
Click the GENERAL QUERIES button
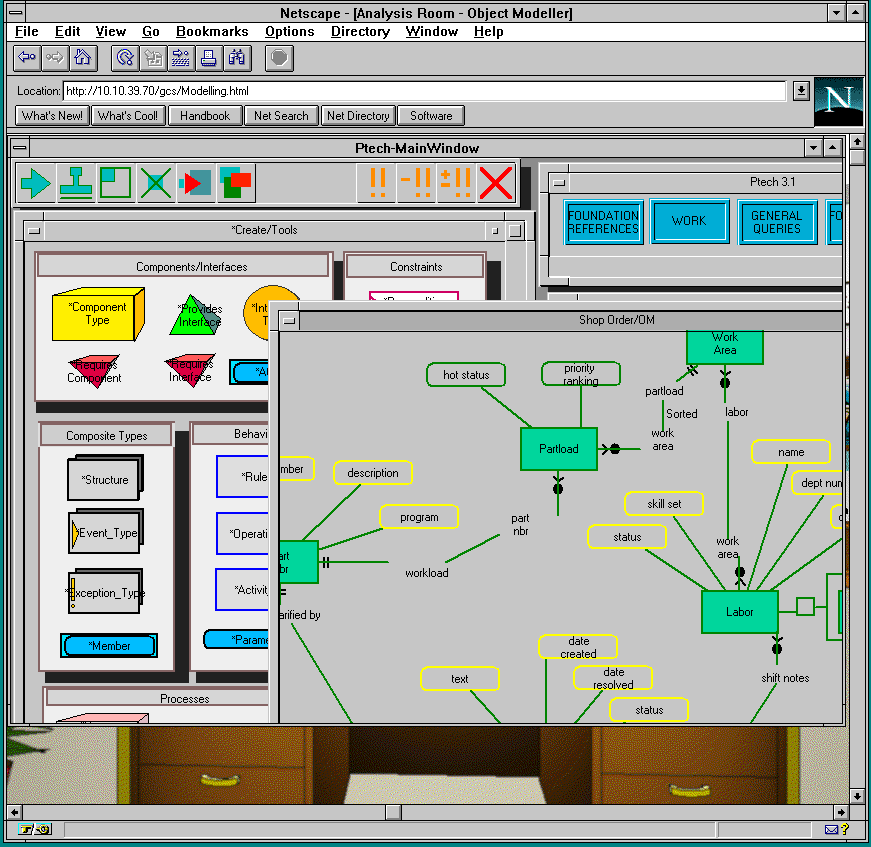click(x=778, y=221)
